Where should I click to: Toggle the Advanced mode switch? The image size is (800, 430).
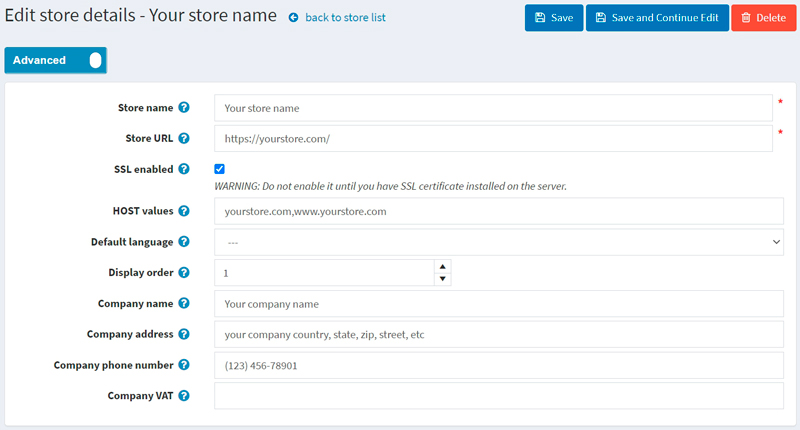coord(94,60)
